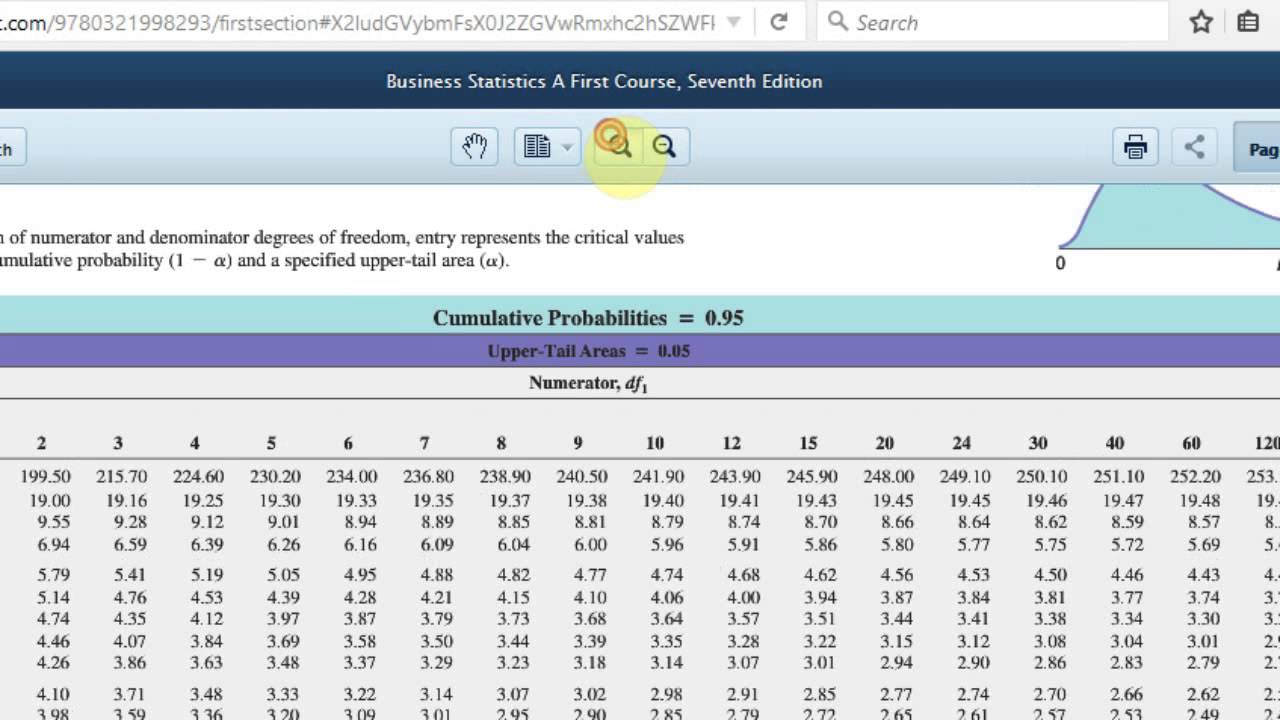The width and height of the screenshot is (1280, 720).
Task: Click column header 10
Action: [x=654, y=443]
